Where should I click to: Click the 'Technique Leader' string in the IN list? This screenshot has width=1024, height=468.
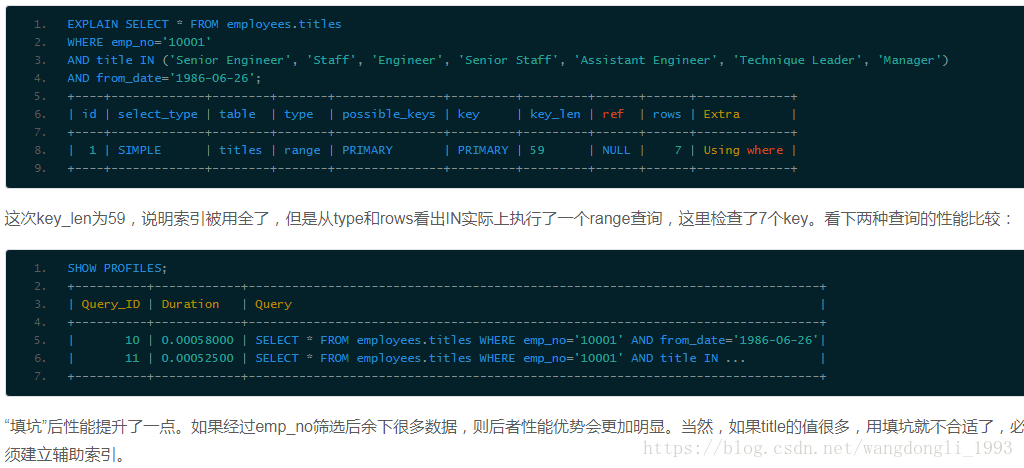pos(801,60)
